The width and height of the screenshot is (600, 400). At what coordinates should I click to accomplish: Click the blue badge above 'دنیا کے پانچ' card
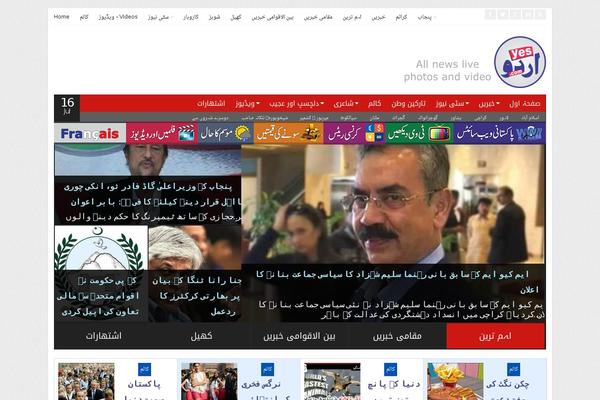[390, 369]
